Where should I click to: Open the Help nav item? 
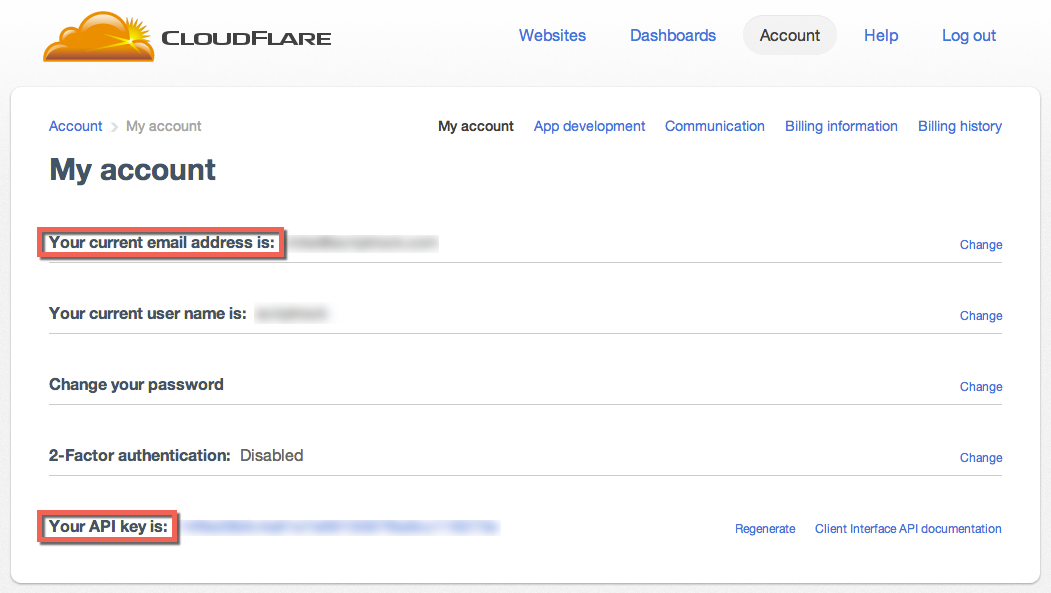[x=881, y=36]
